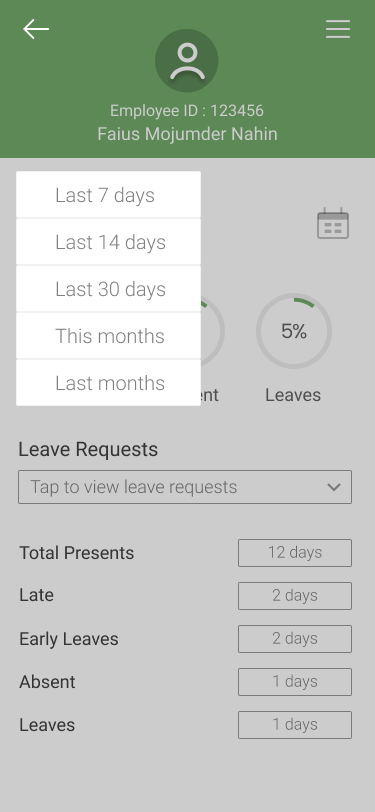
Task: Open the calendar date picker icon
Action: point(333,223)
